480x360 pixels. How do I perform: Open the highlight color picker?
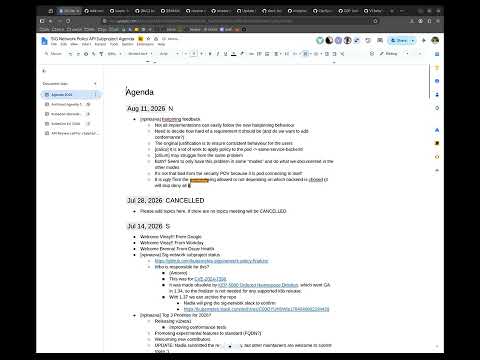[242, 54]
